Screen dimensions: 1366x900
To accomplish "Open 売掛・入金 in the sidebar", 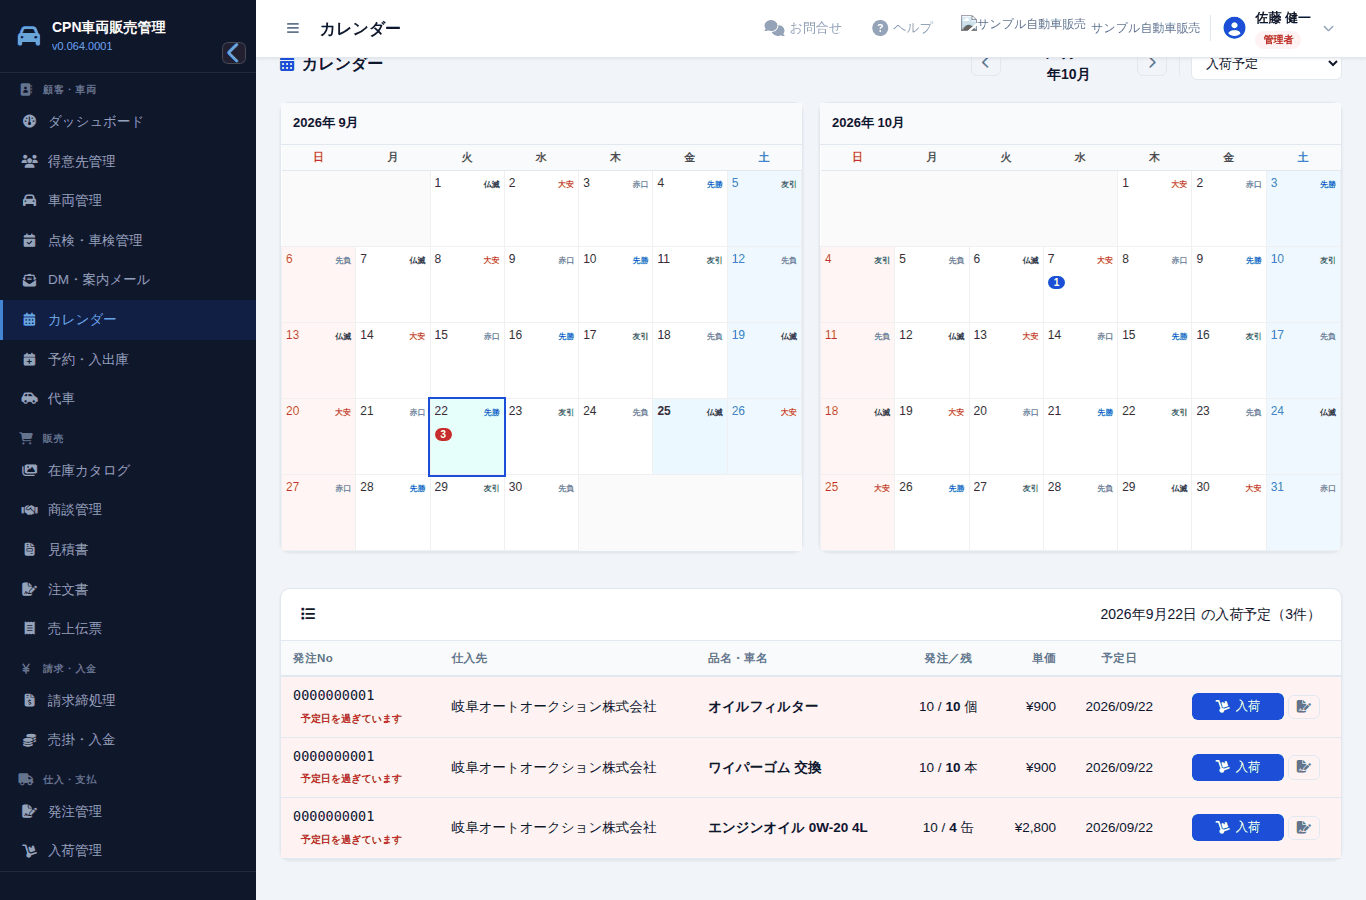I will 128,740.
